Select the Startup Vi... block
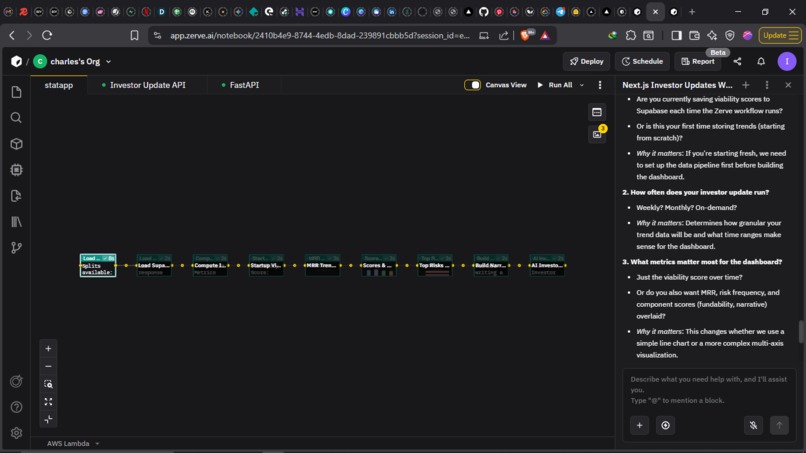The image size is (806, 453). [x=266, y=265]
